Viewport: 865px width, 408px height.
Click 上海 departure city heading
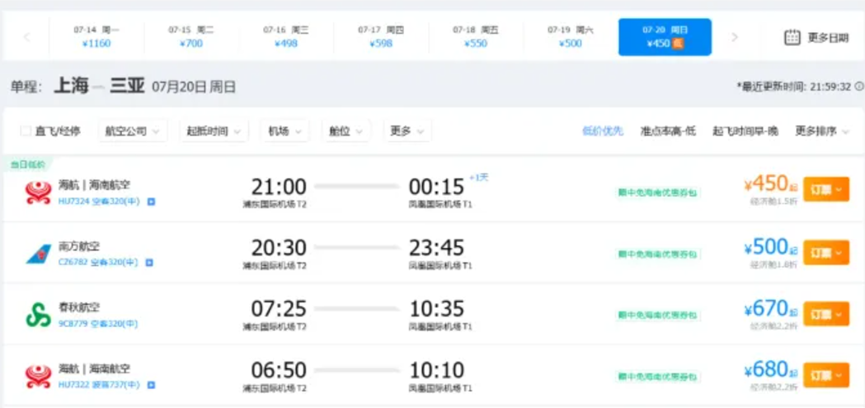click(71, 87)
